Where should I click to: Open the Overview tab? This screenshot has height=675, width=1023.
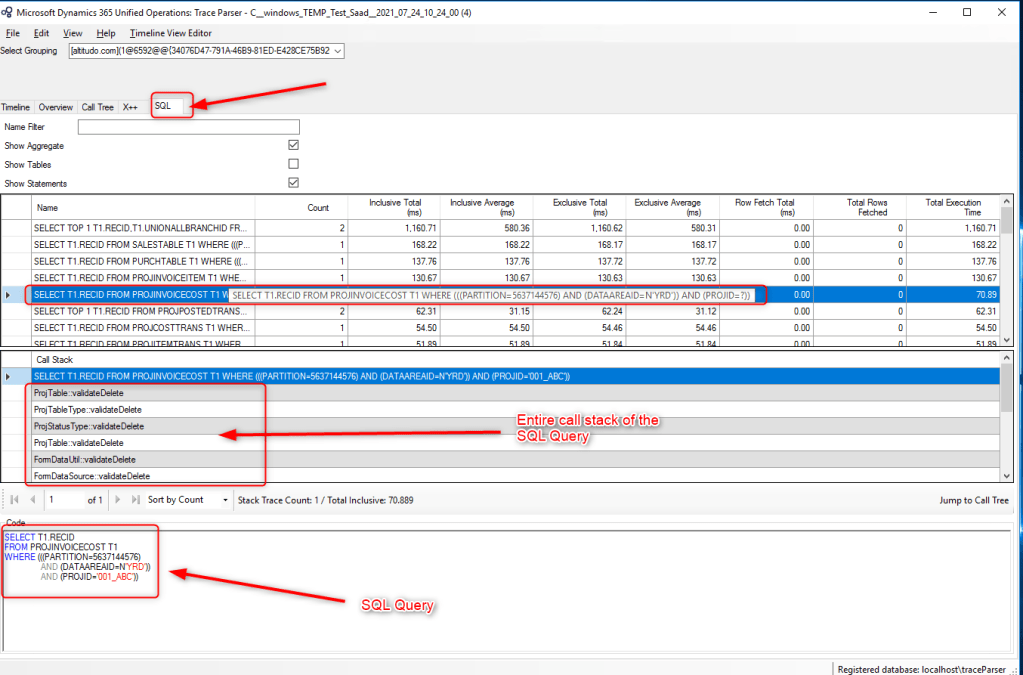(x=55, y=107)
